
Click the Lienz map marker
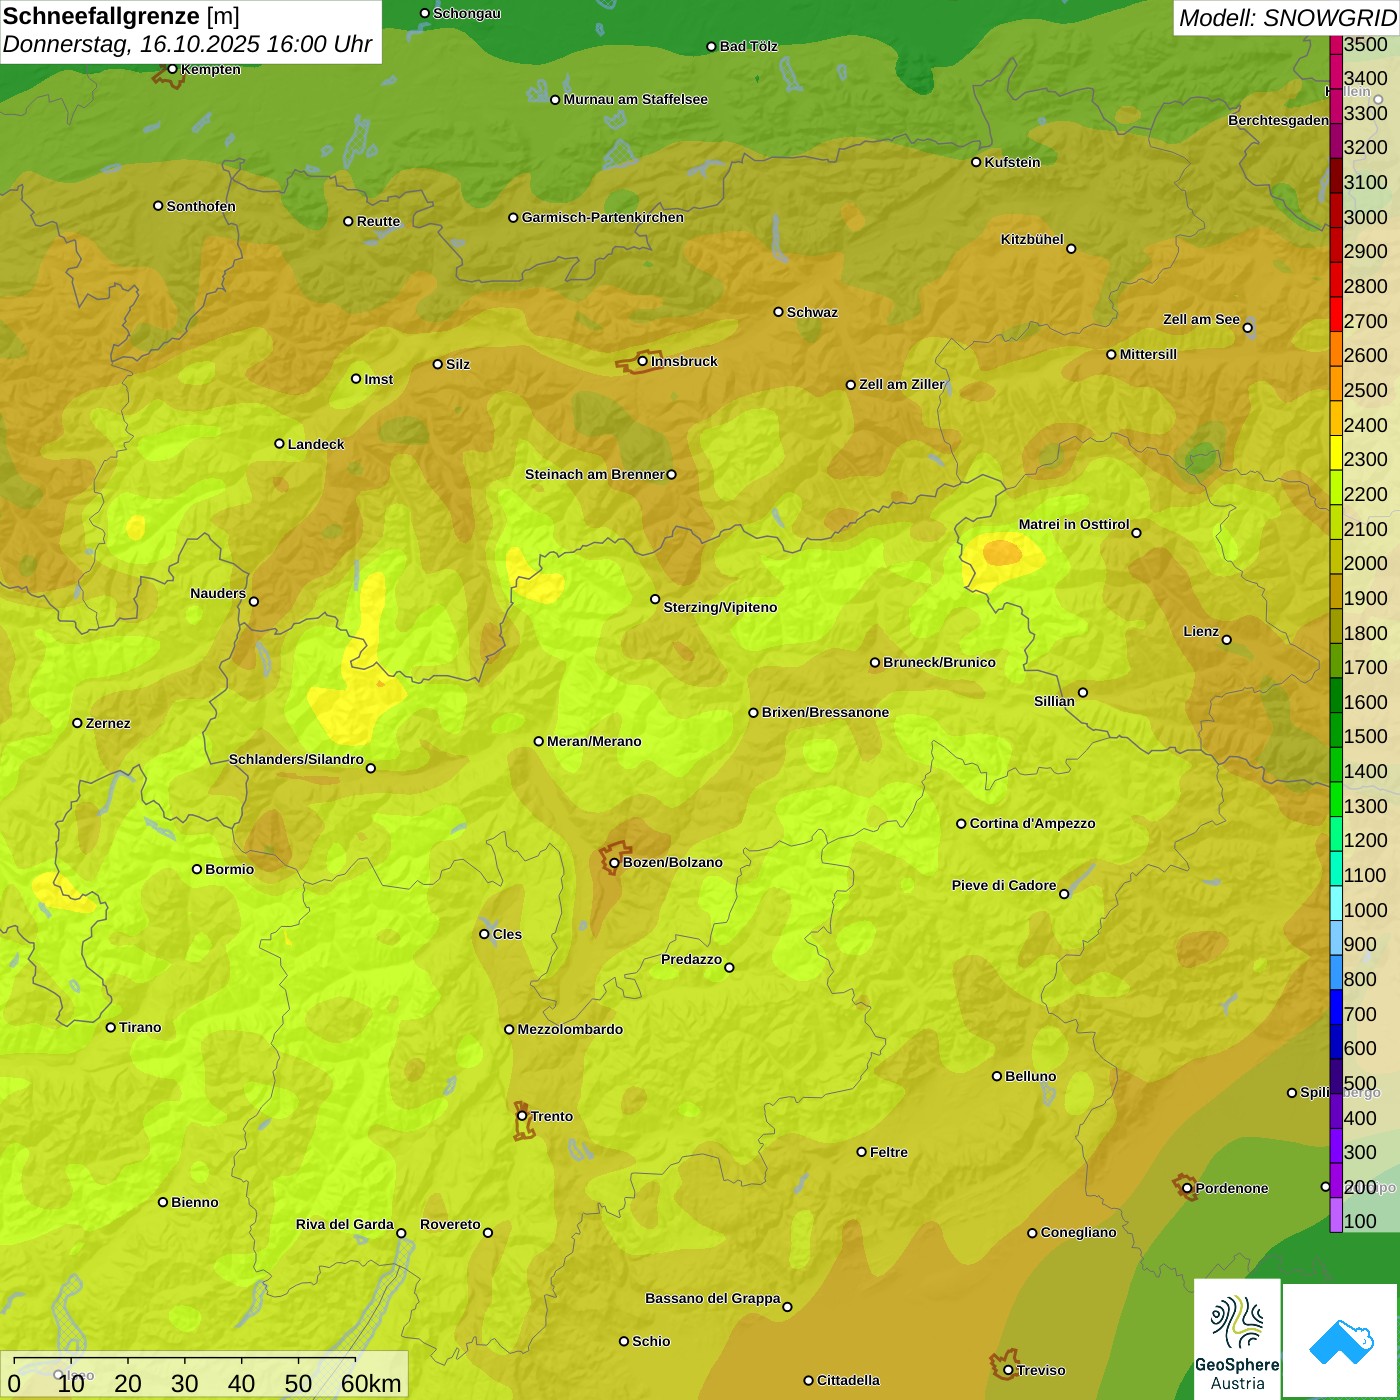tap(1227, 639)
